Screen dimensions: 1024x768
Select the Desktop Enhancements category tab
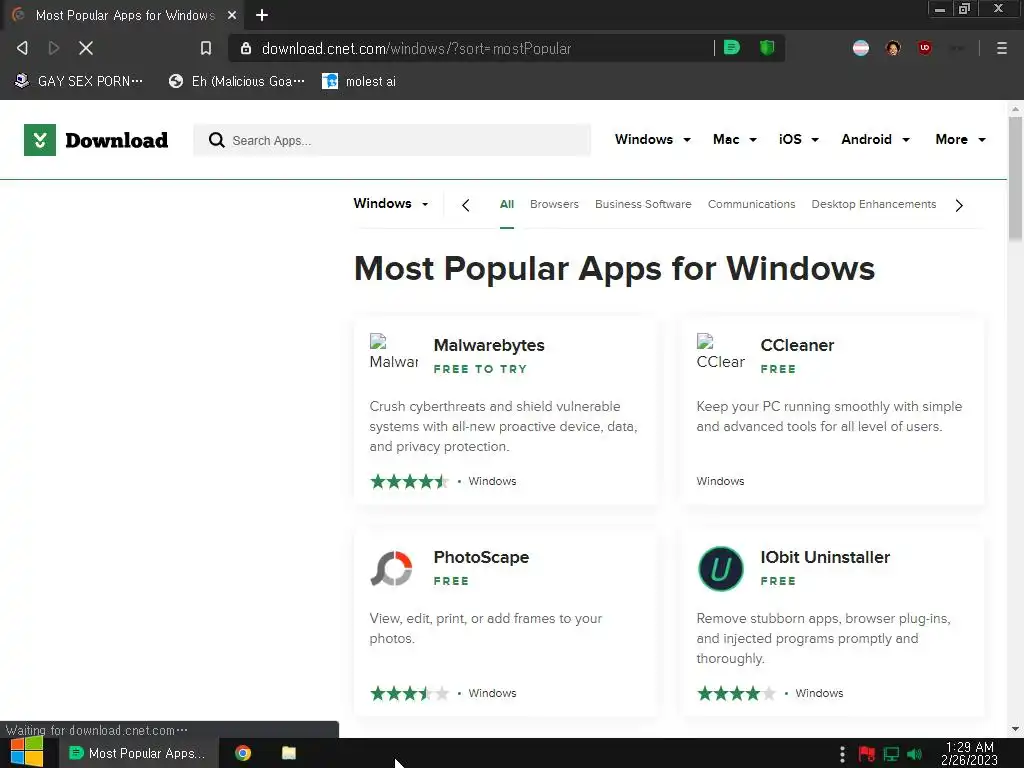(874, 204)
